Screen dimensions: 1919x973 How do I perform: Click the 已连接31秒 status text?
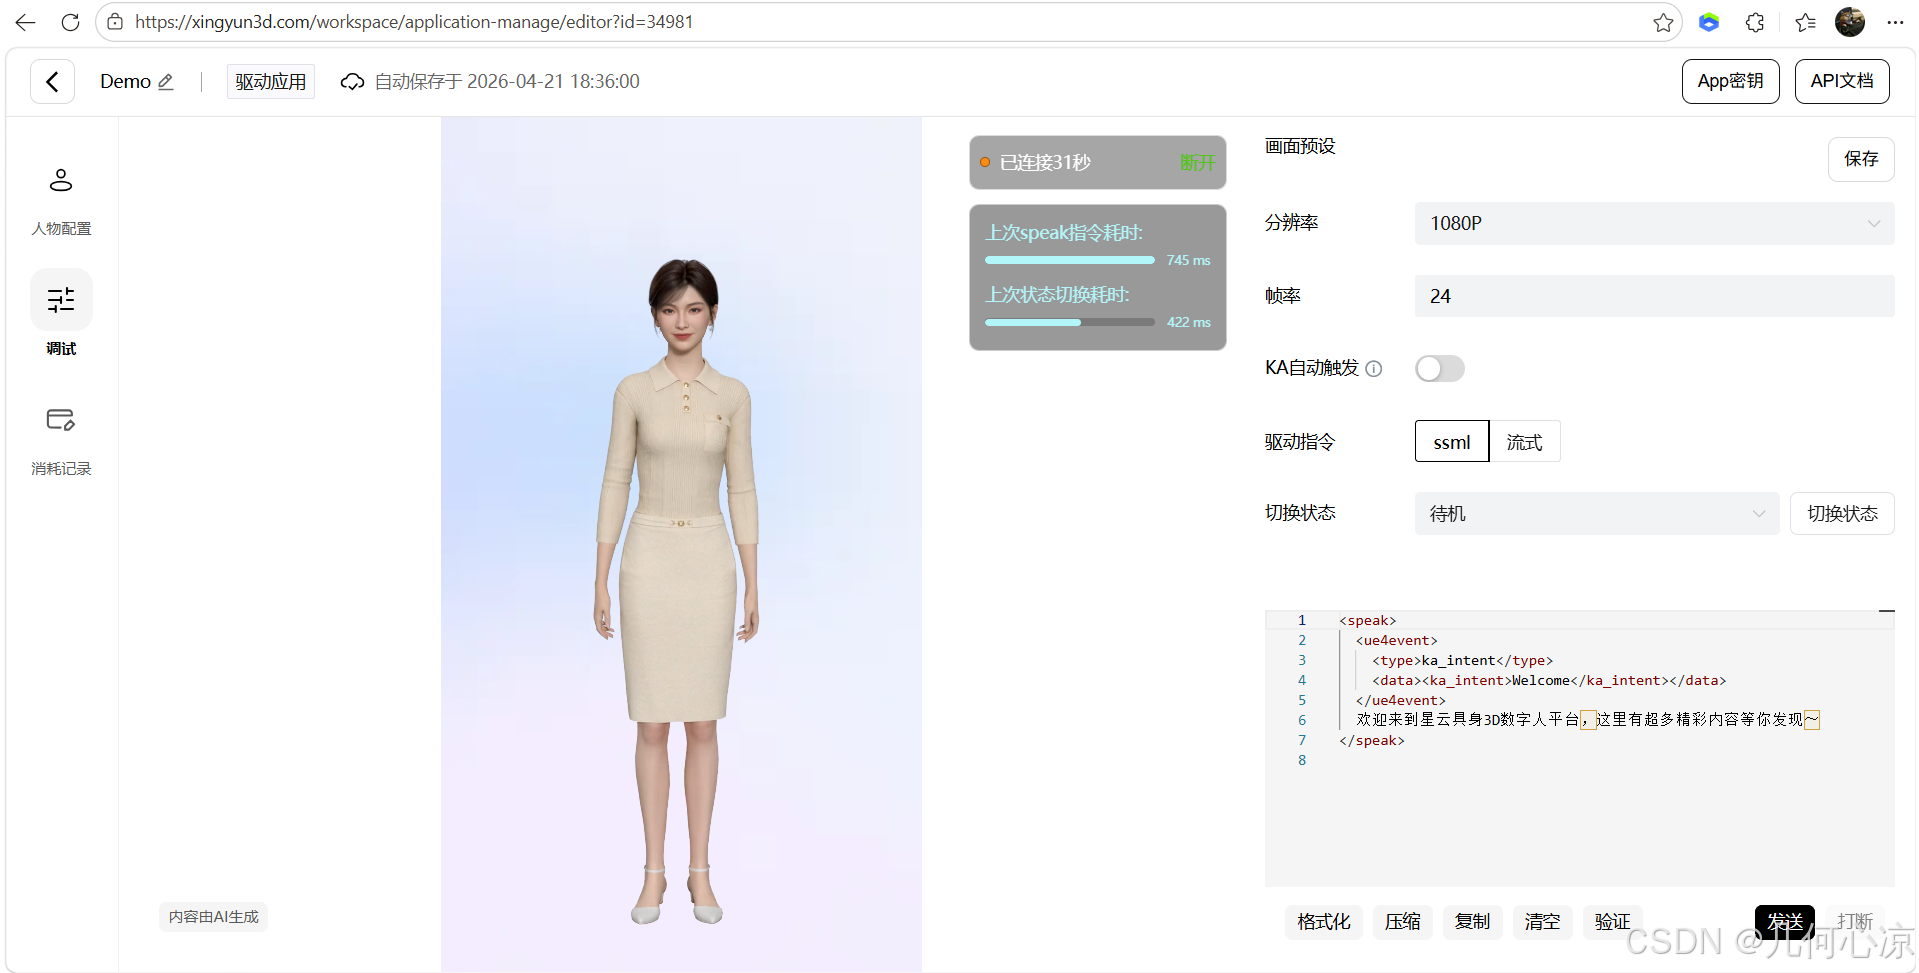click(x=1045, y=162)
